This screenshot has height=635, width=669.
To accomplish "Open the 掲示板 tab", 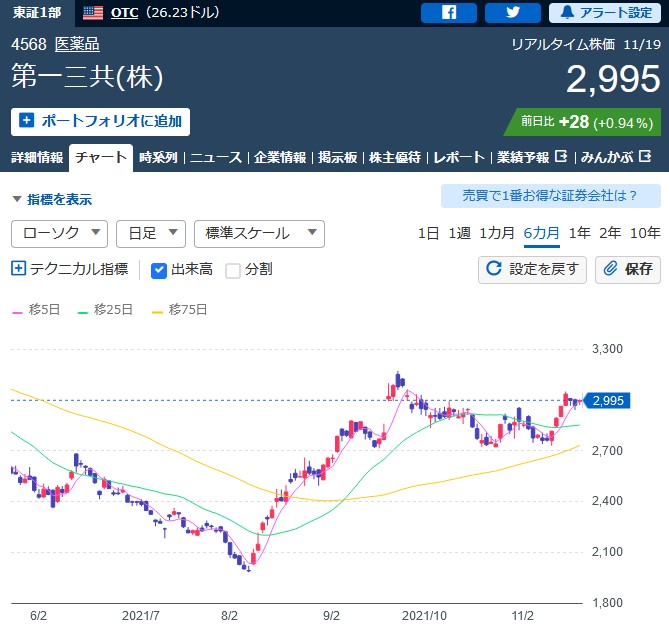I will [337, 157].
